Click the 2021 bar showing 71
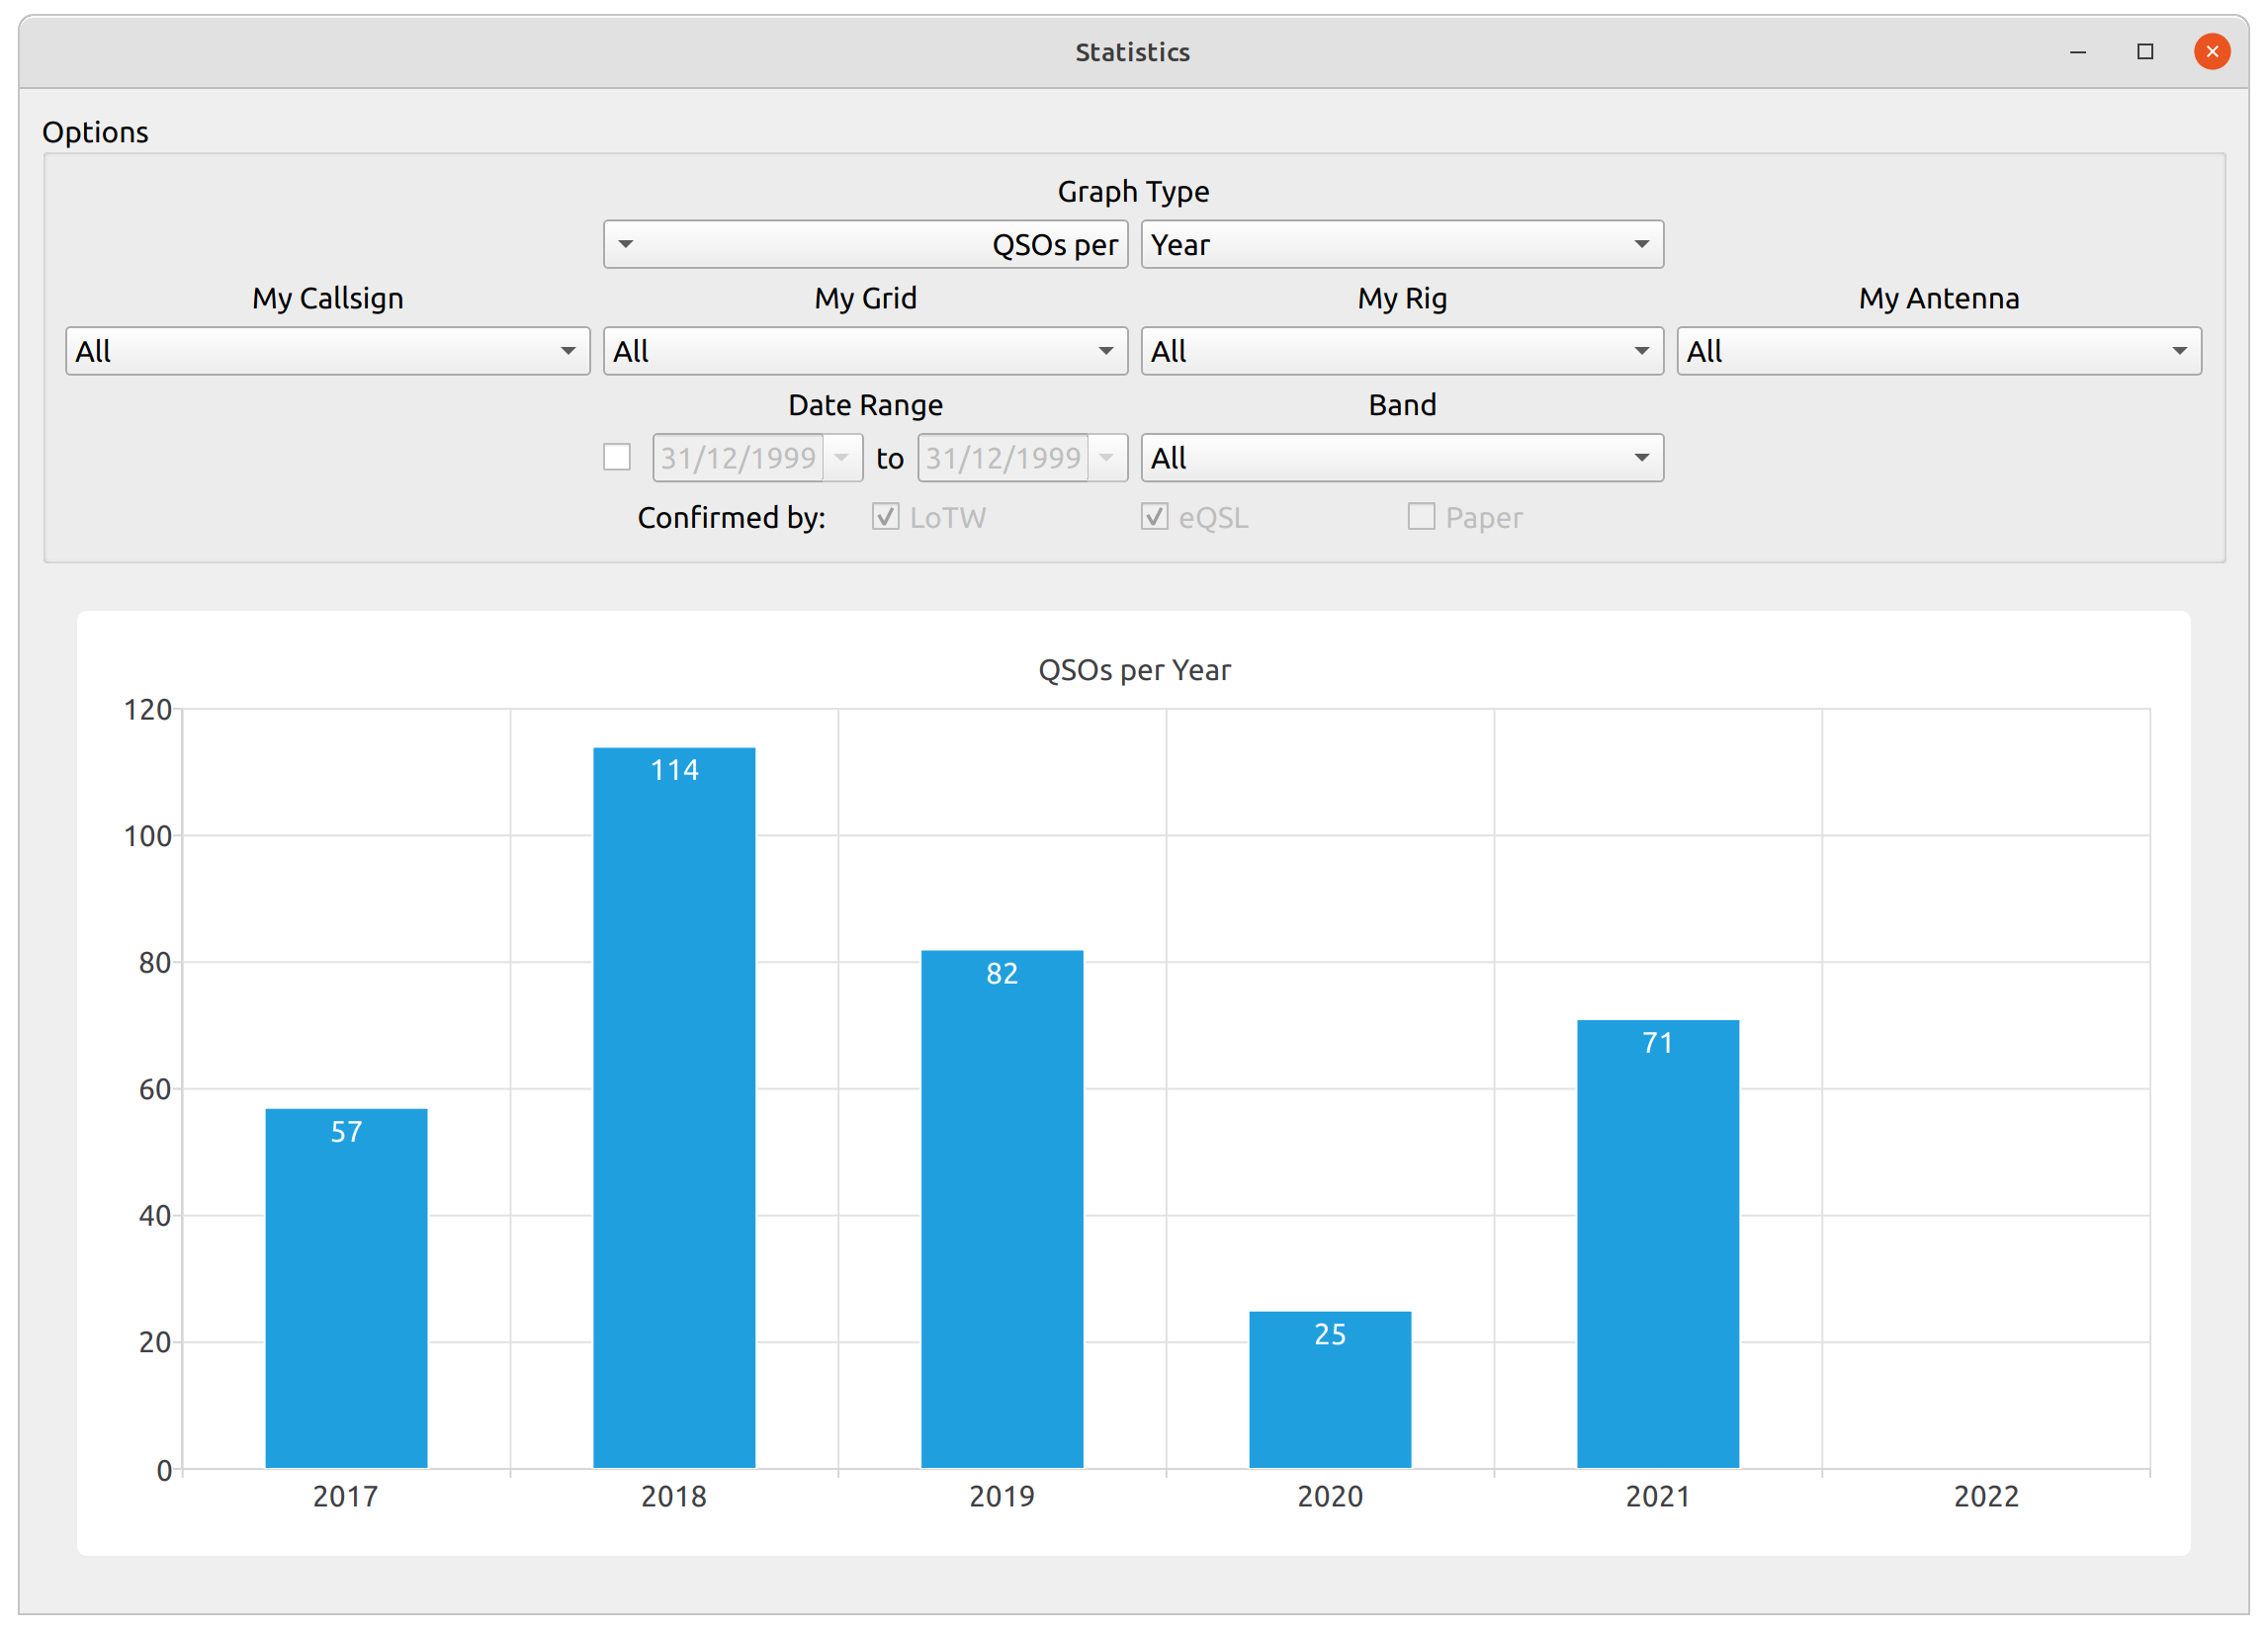This screenshot has width=2268, height=1633. point(1657,1243)
